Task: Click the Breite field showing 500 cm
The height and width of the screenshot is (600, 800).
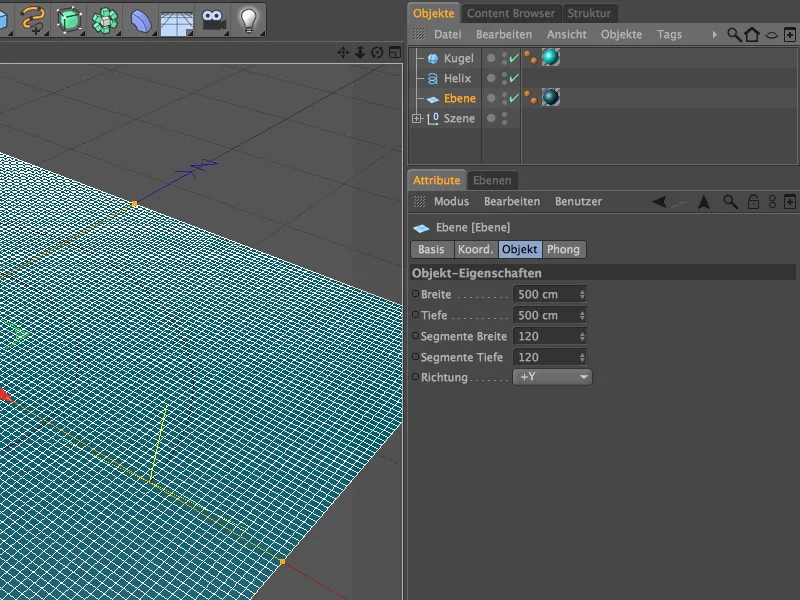Action: click(549, 294)
